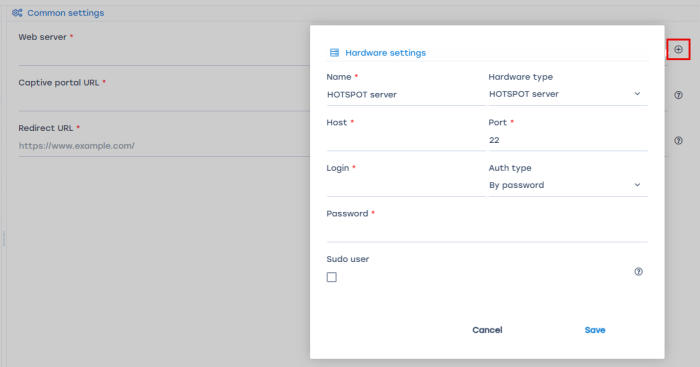
Task: Click into the Host input field
Action: click(406, 140)
